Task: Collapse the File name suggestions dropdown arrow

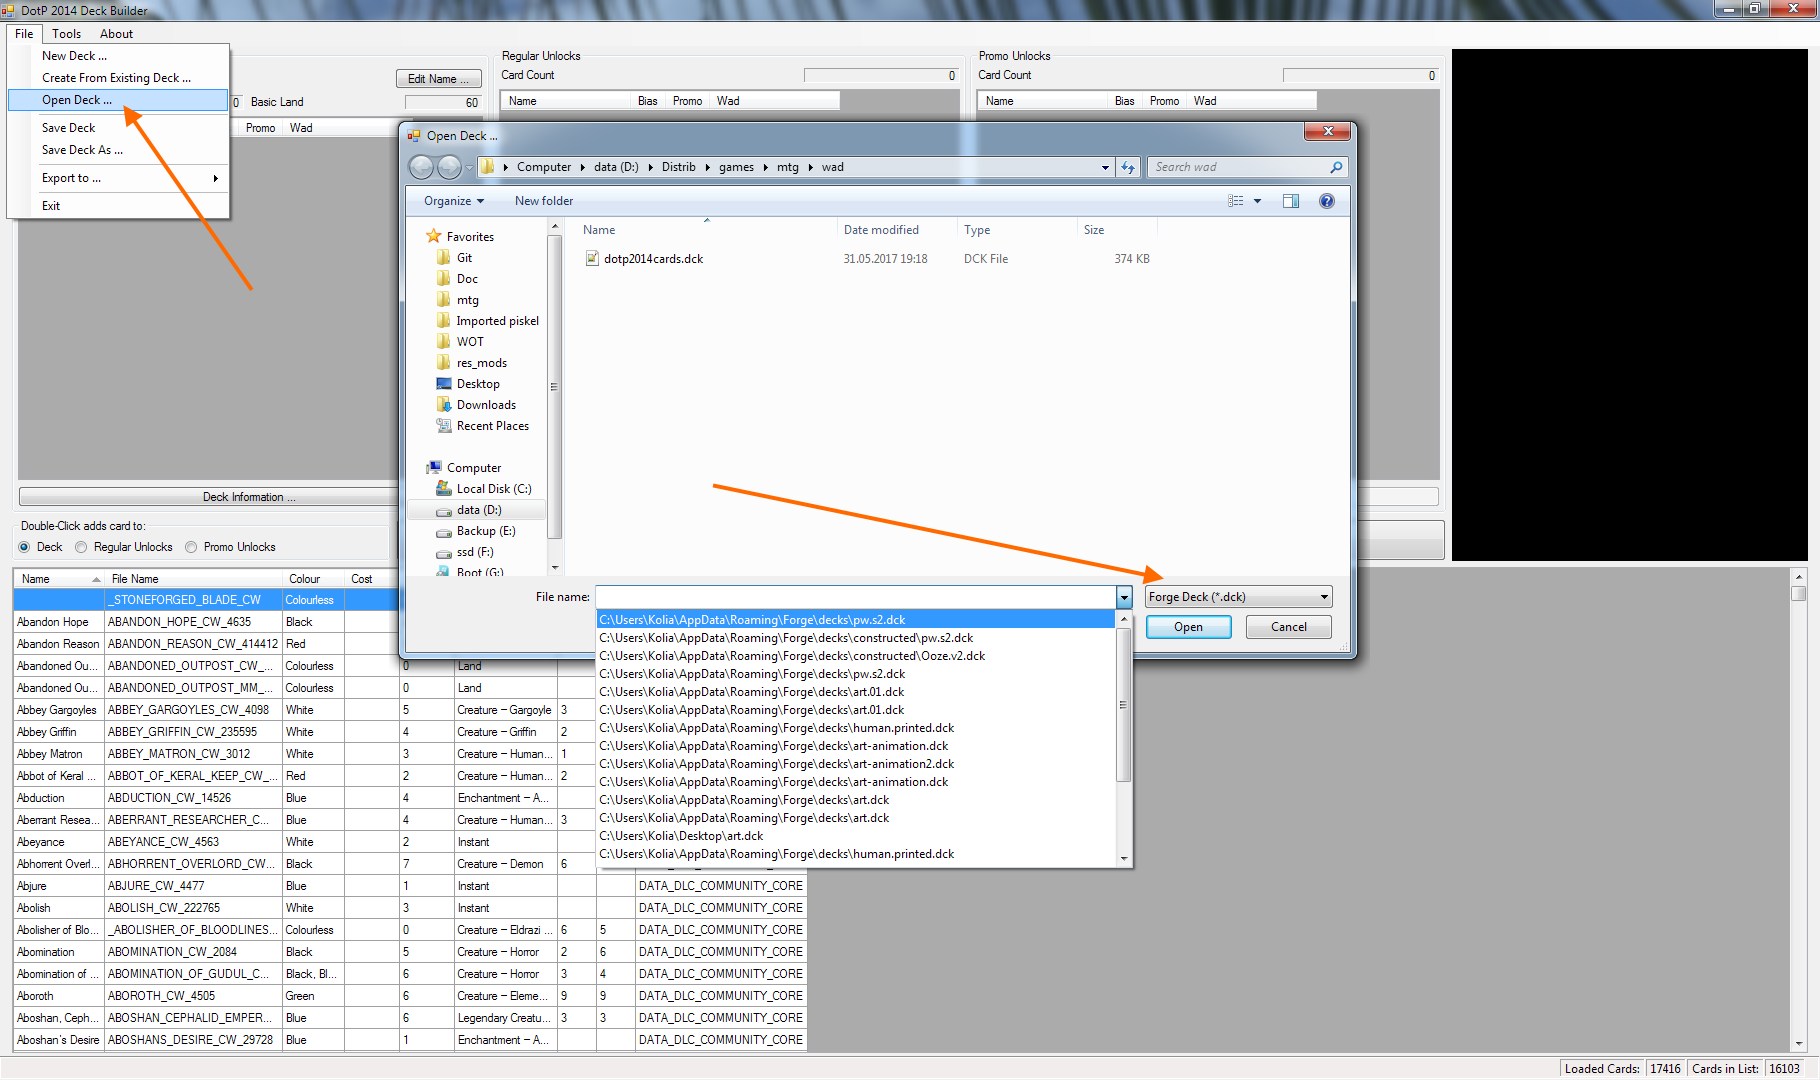Action: (1124, 597)
